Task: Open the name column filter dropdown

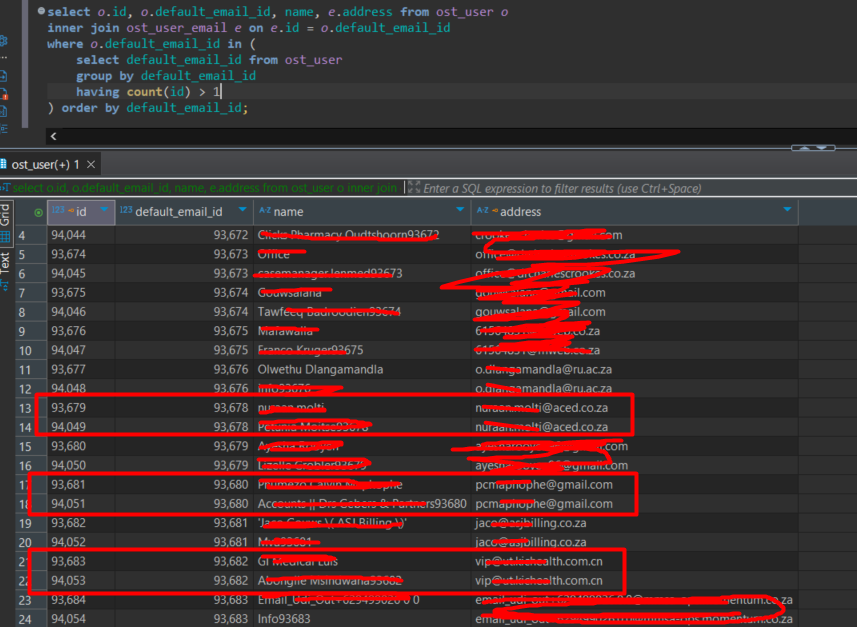Action: pyautogui.click(x=460, y=211)
